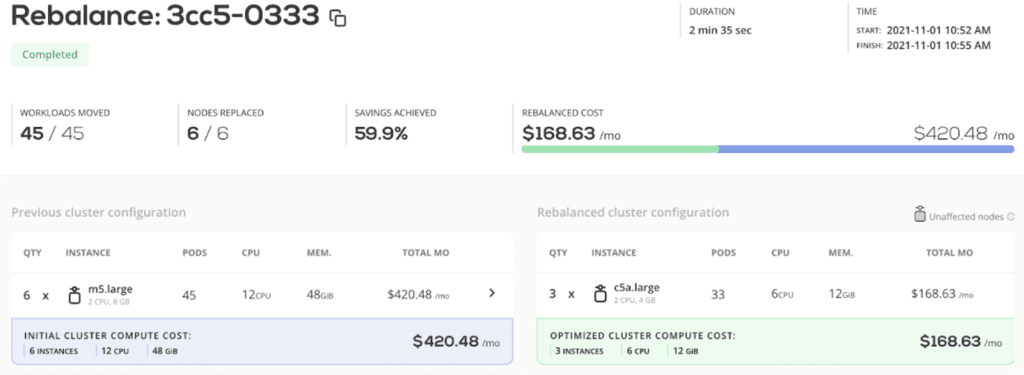This screenshot has width=1024, height=375.
Task: Click the Savings Achieved 59.9% value
Action: (381, 134)
